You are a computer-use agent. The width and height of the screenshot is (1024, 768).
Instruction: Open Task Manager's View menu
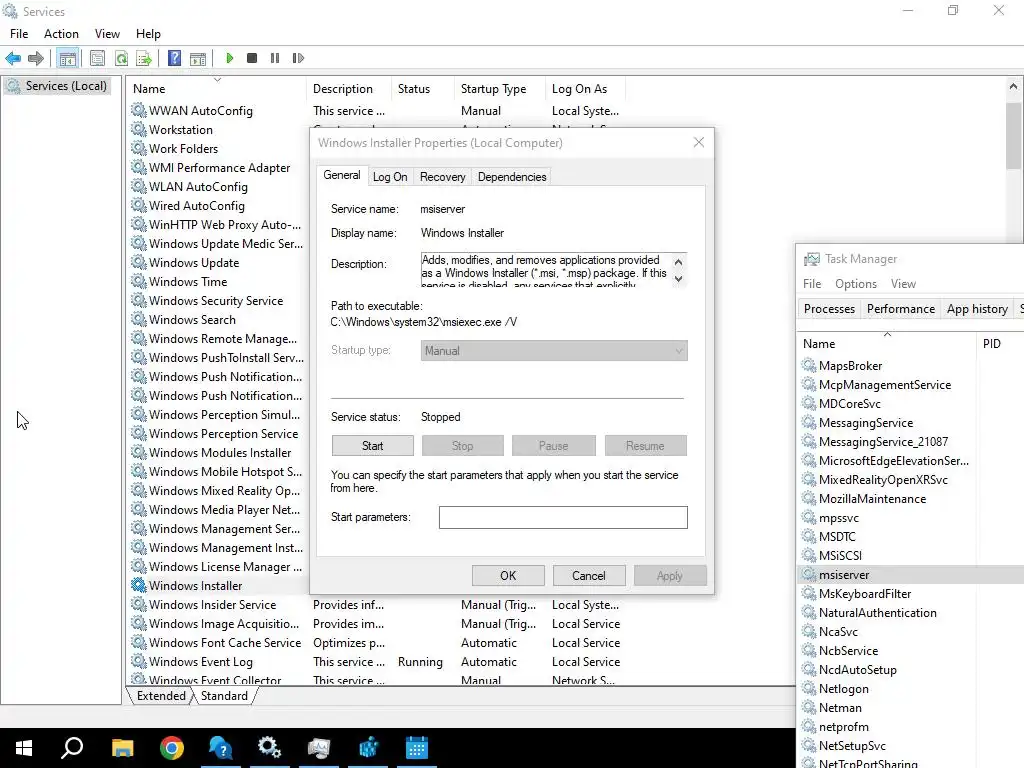903,284
